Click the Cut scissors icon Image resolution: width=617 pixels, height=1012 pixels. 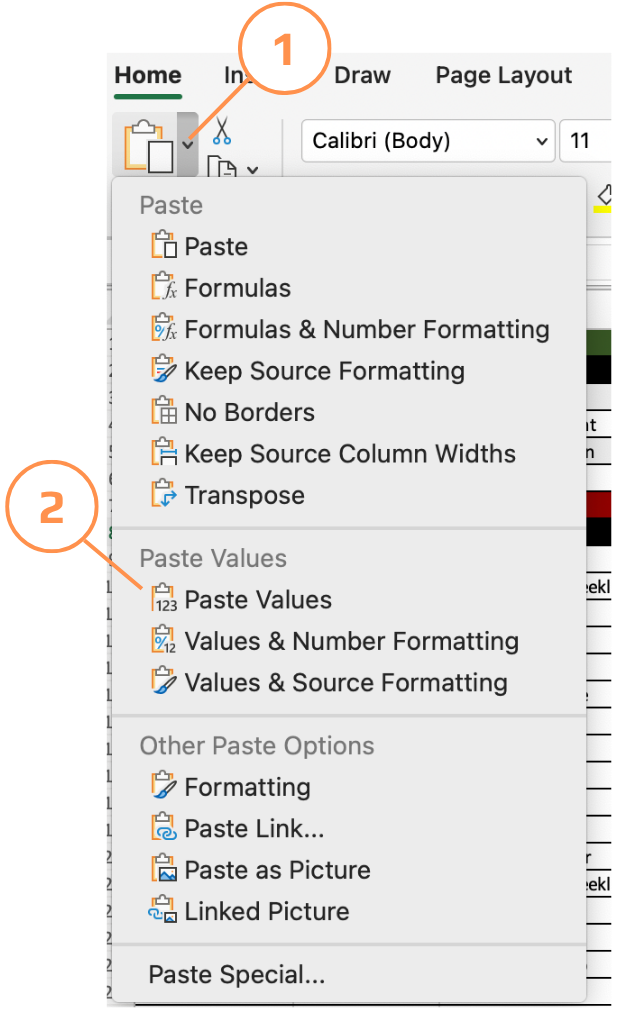[x=221, y=131]
